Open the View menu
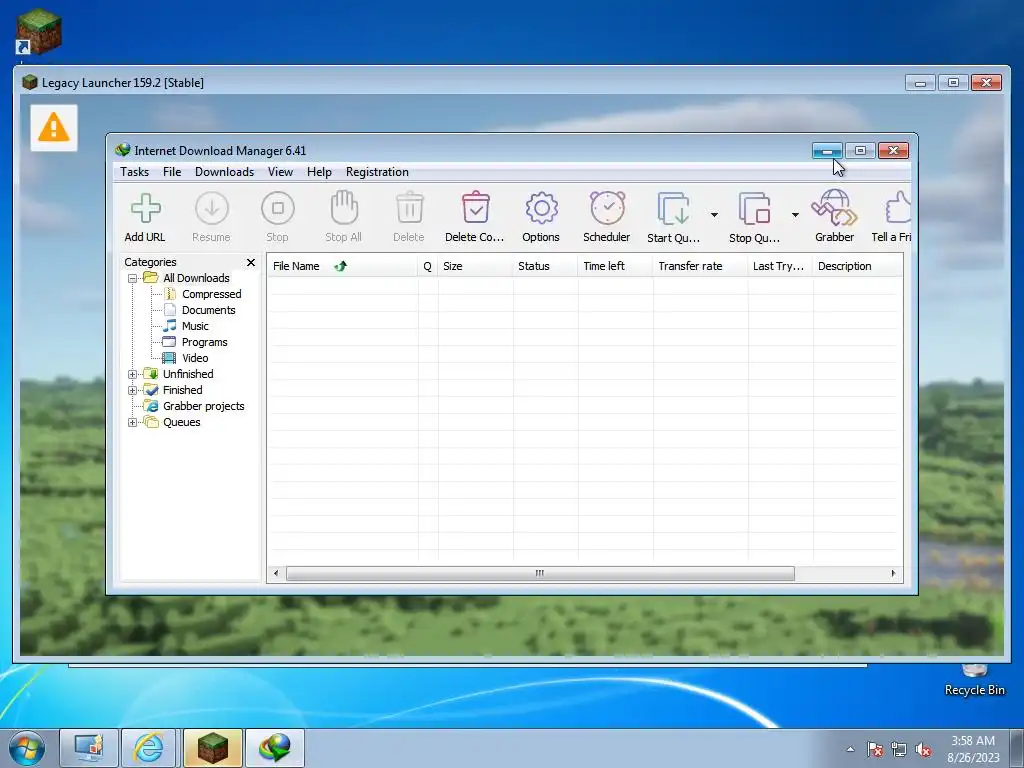The width and height of the screenshot is (1024, 768). [280, 172]
